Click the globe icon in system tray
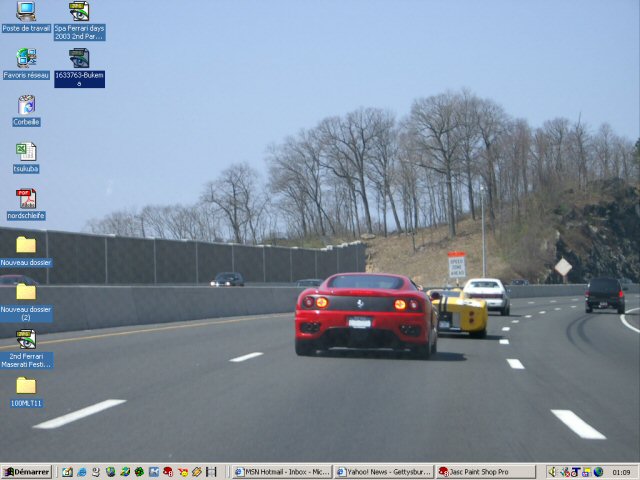This screenshot has height=480, width=640. pyautogui.click(x=598, y=472)
